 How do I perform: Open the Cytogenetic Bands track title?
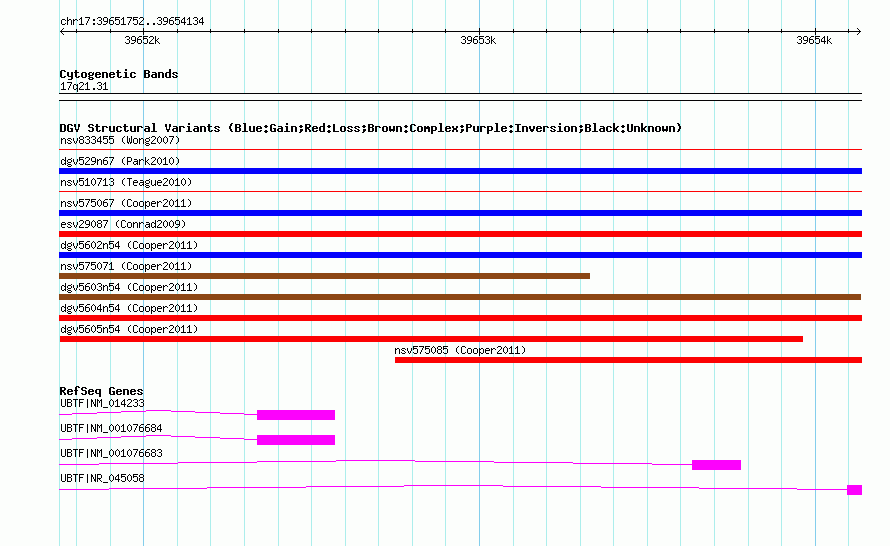[x=119, y=74]
